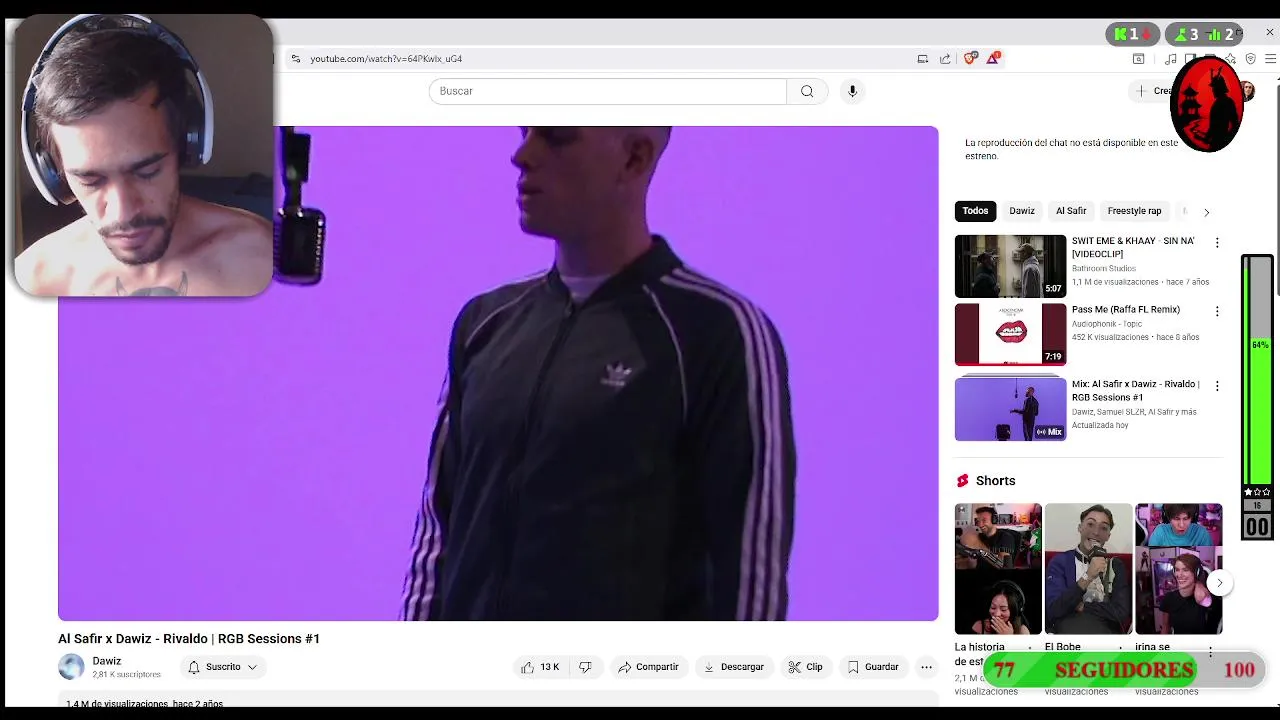Save video using Guardar button
Image resolution: width=1280 pixels, height=720 pixels.
[873, 667]
